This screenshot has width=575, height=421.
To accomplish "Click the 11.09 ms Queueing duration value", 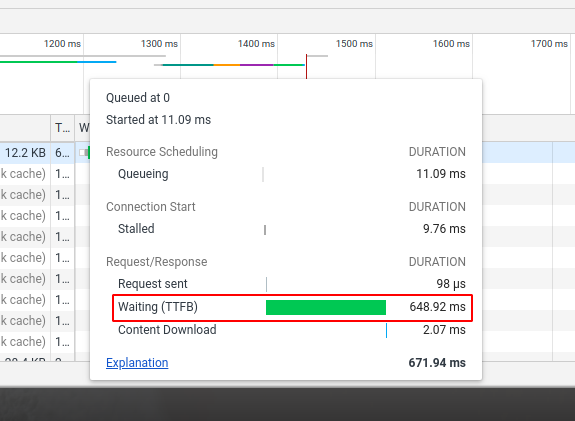I will [x=441, y=174].
